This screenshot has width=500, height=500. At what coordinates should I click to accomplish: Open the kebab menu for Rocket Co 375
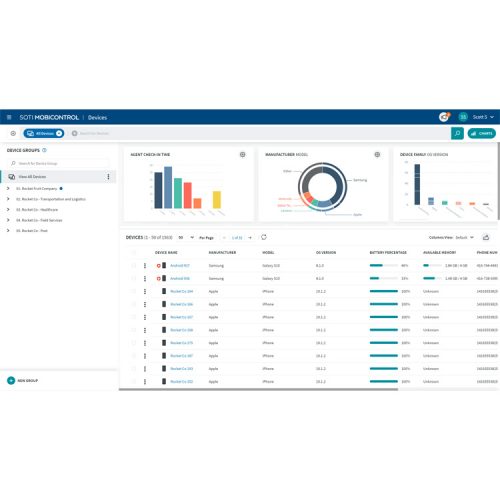coord(145,343)
